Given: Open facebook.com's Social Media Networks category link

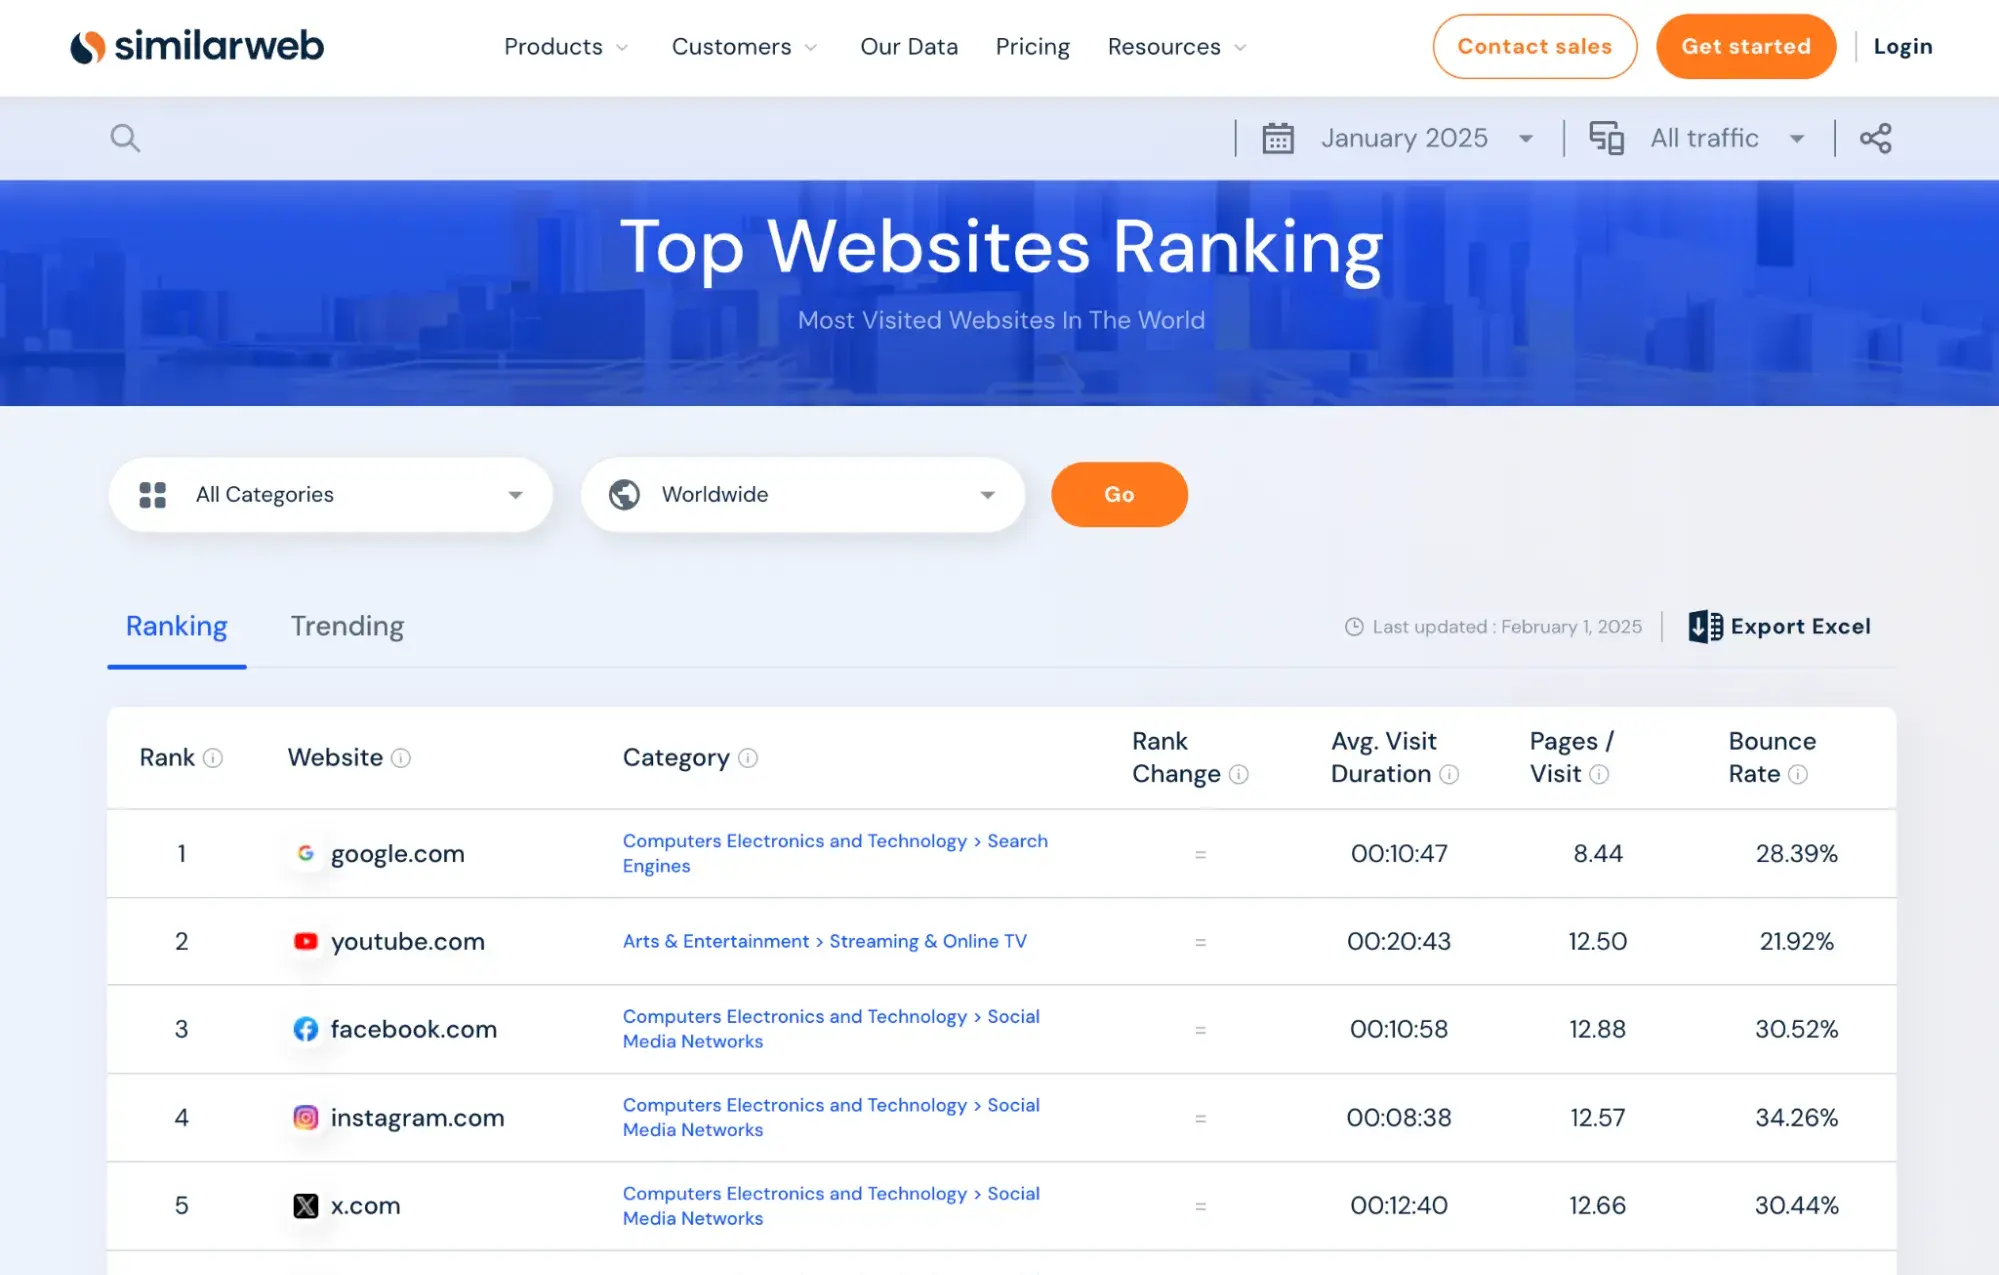Looking at the screenshot, I should click(831, 1029).
